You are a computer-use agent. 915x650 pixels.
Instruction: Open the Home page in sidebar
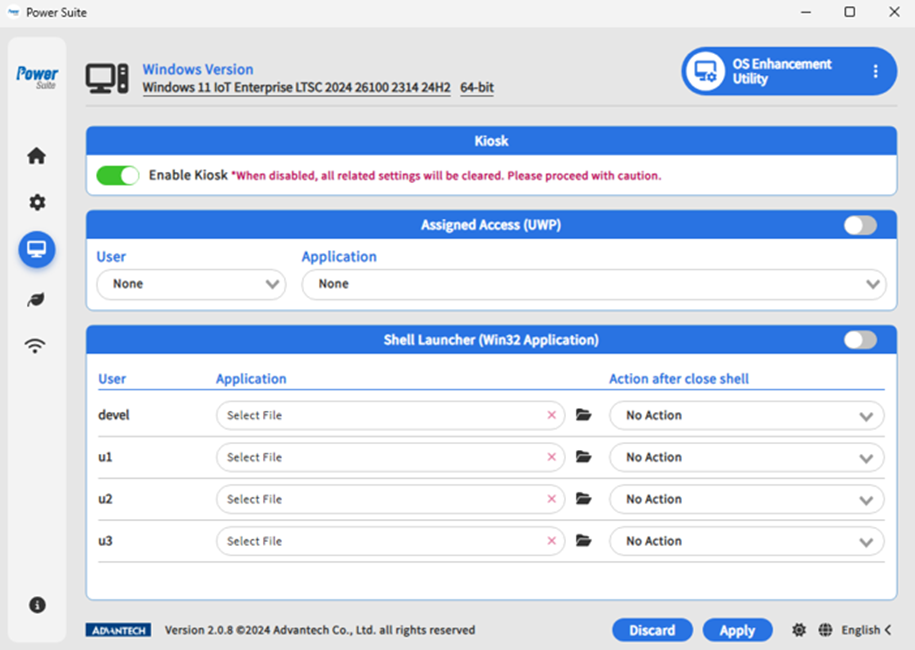coord(36,156)
